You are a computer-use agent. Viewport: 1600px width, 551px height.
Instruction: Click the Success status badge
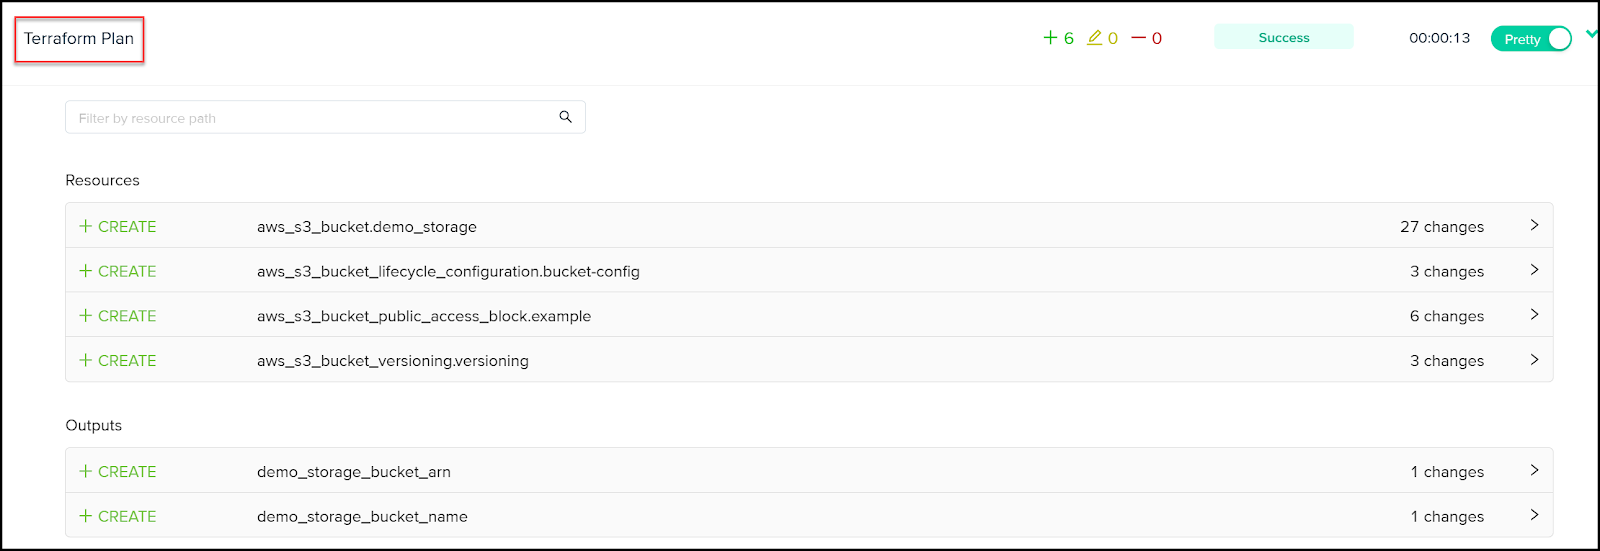[1284, 37]
